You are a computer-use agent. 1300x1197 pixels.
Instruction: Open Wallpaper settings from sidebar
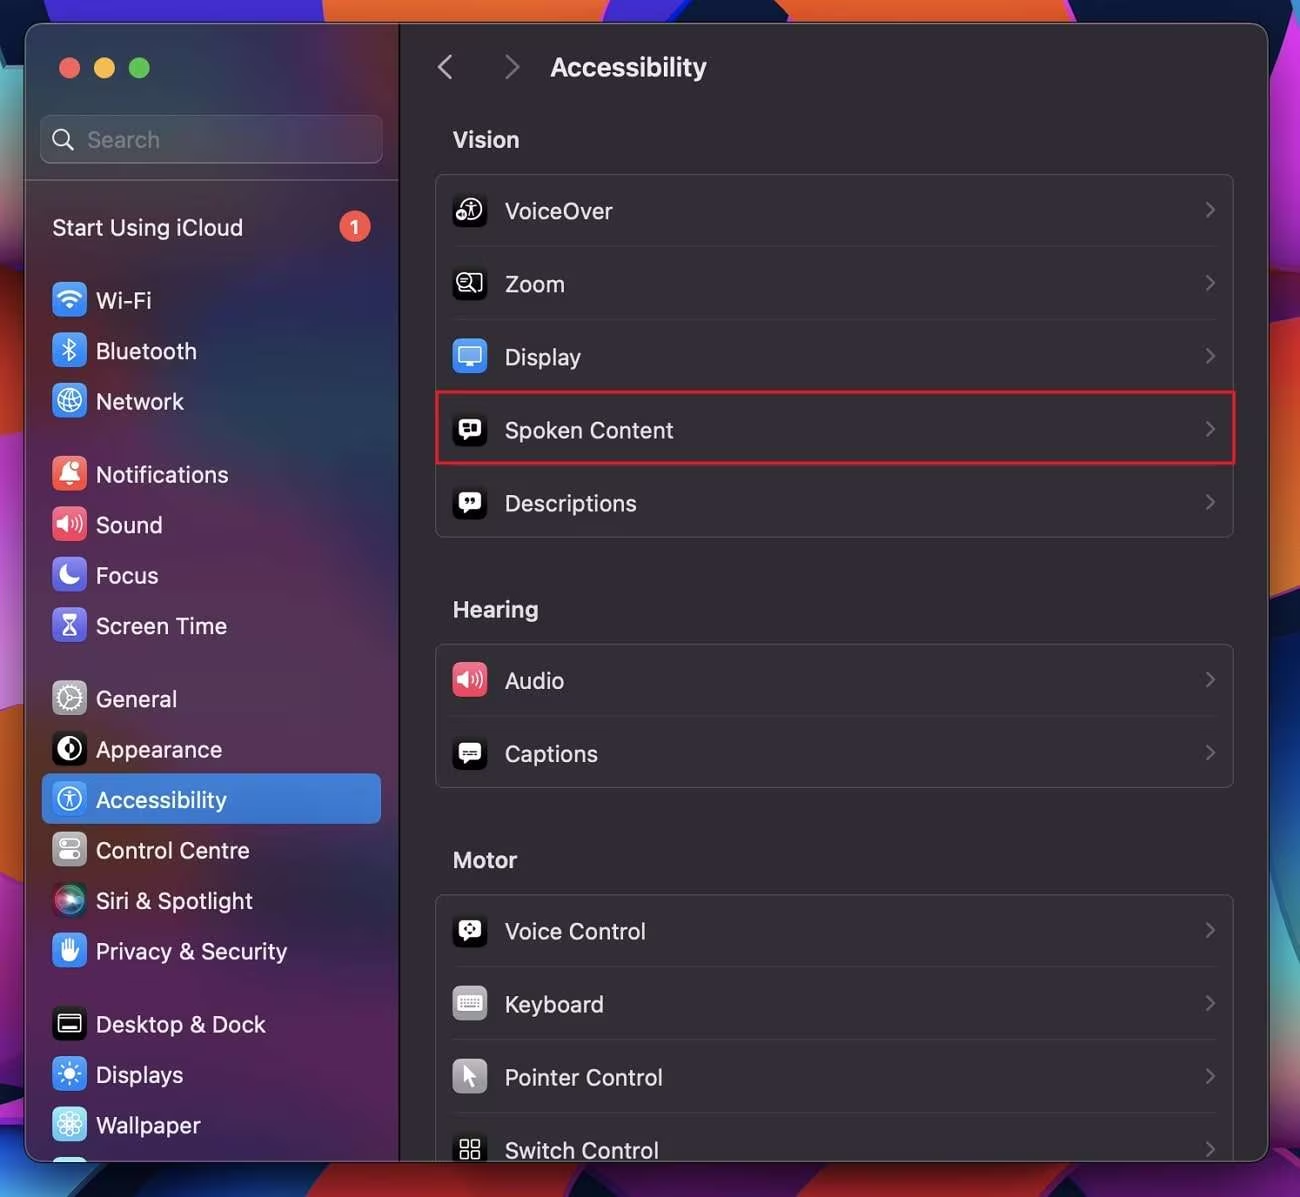147,1124
